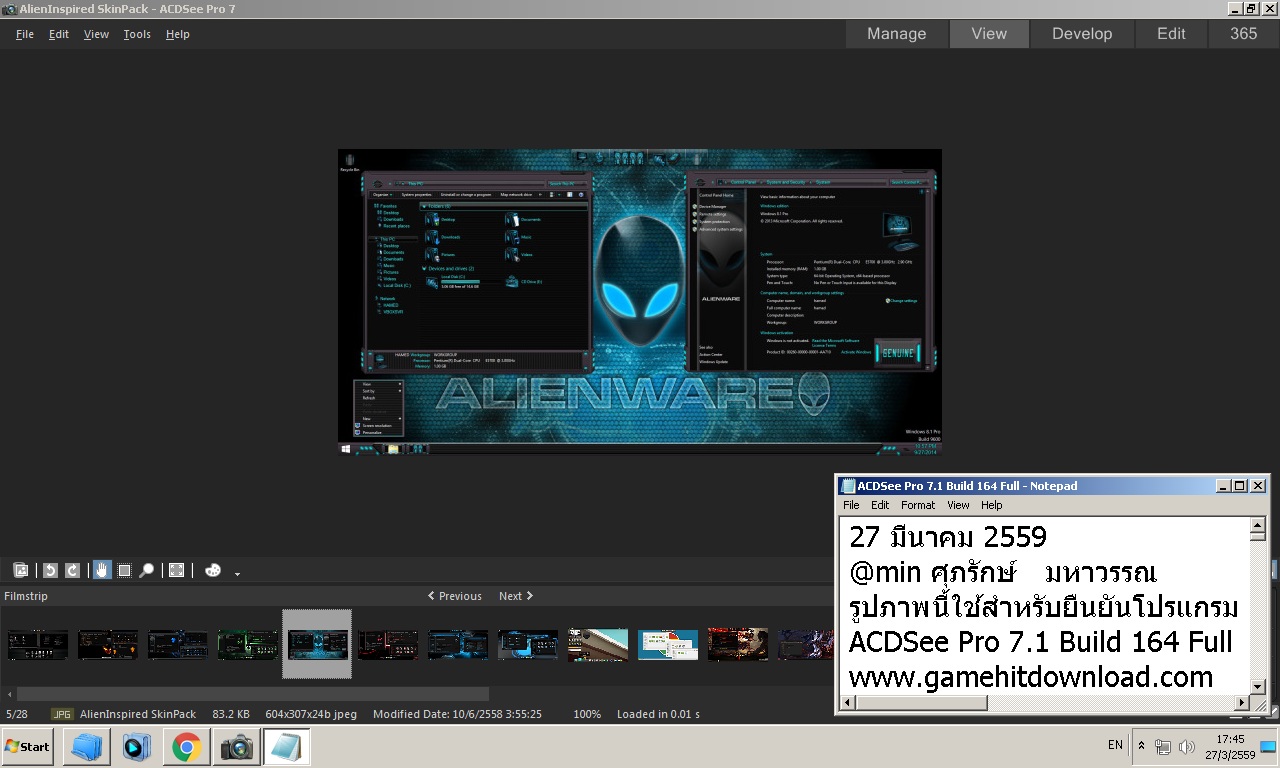The height and width of the screenshot is (768, 1280).
Task: Click the 100% zoom level in status bar
Action: [587, 715]
